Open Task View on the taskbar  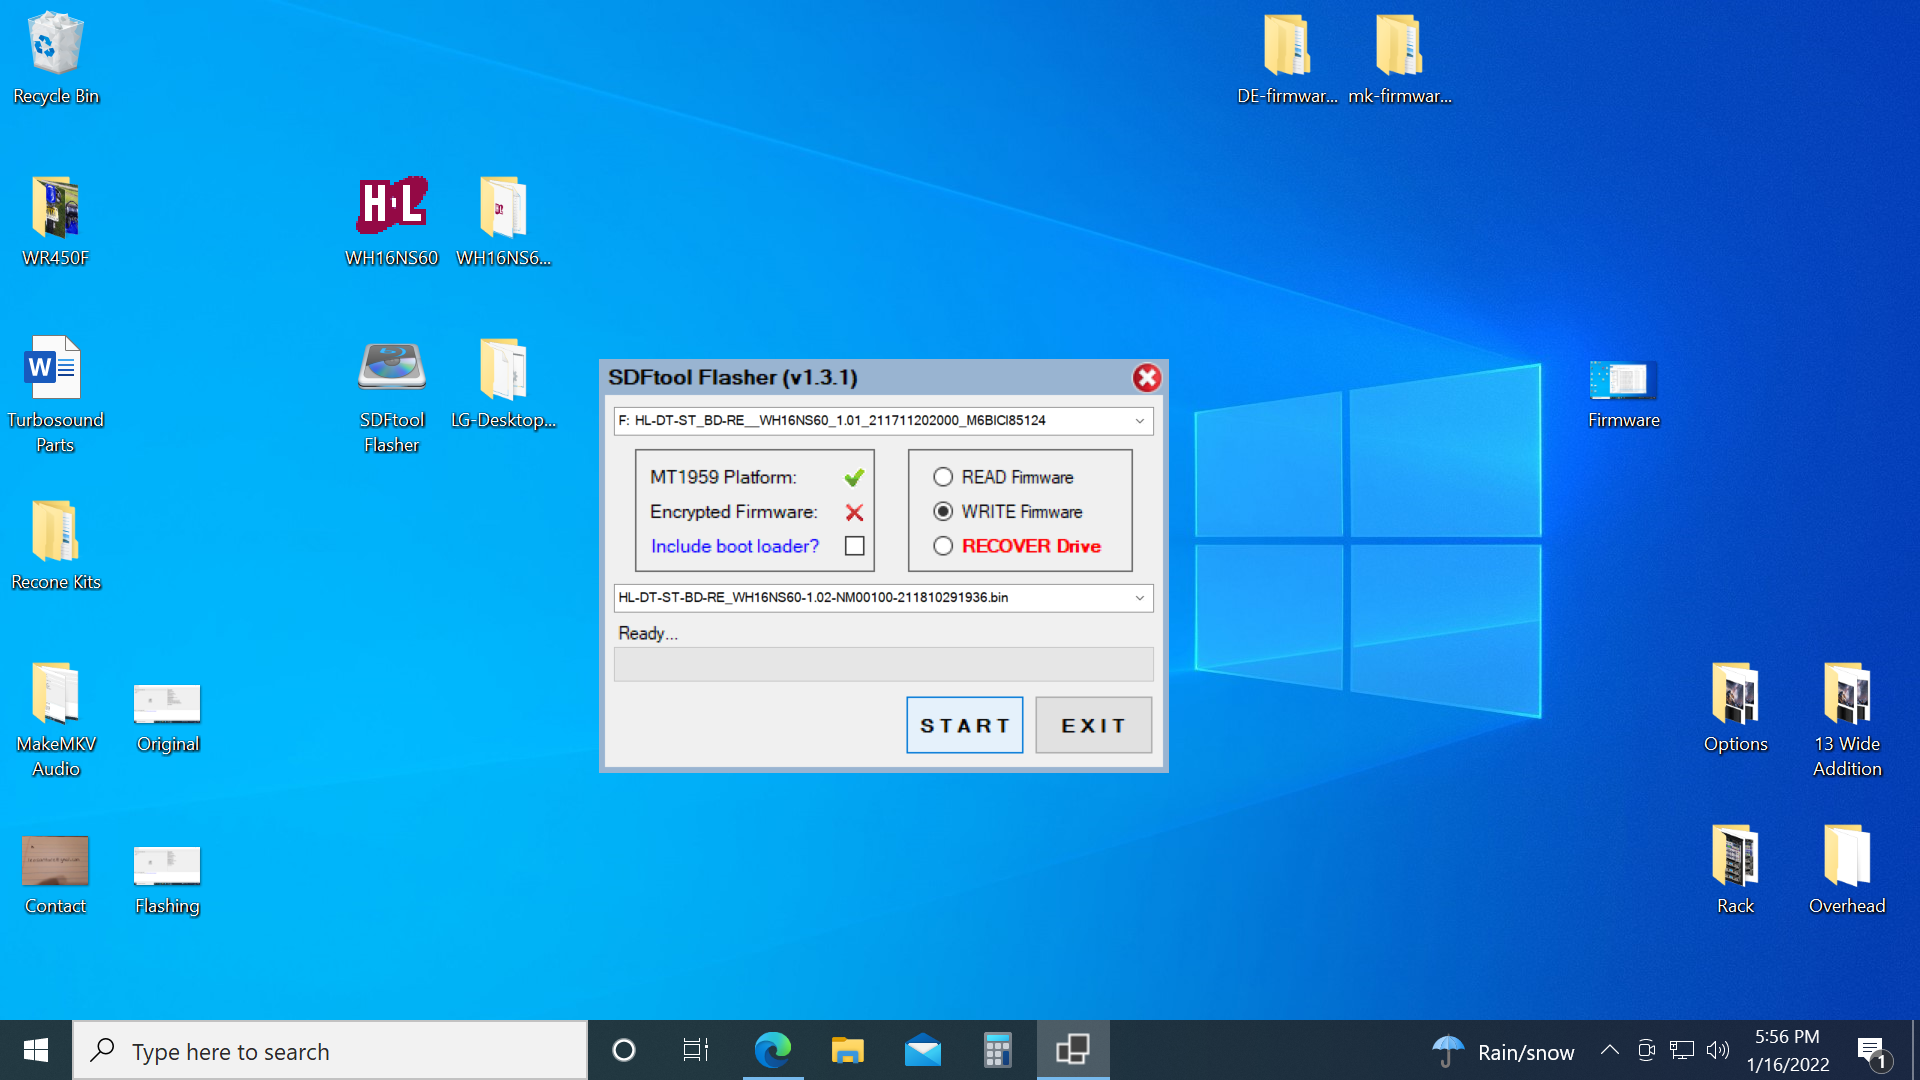point(696,1050)
